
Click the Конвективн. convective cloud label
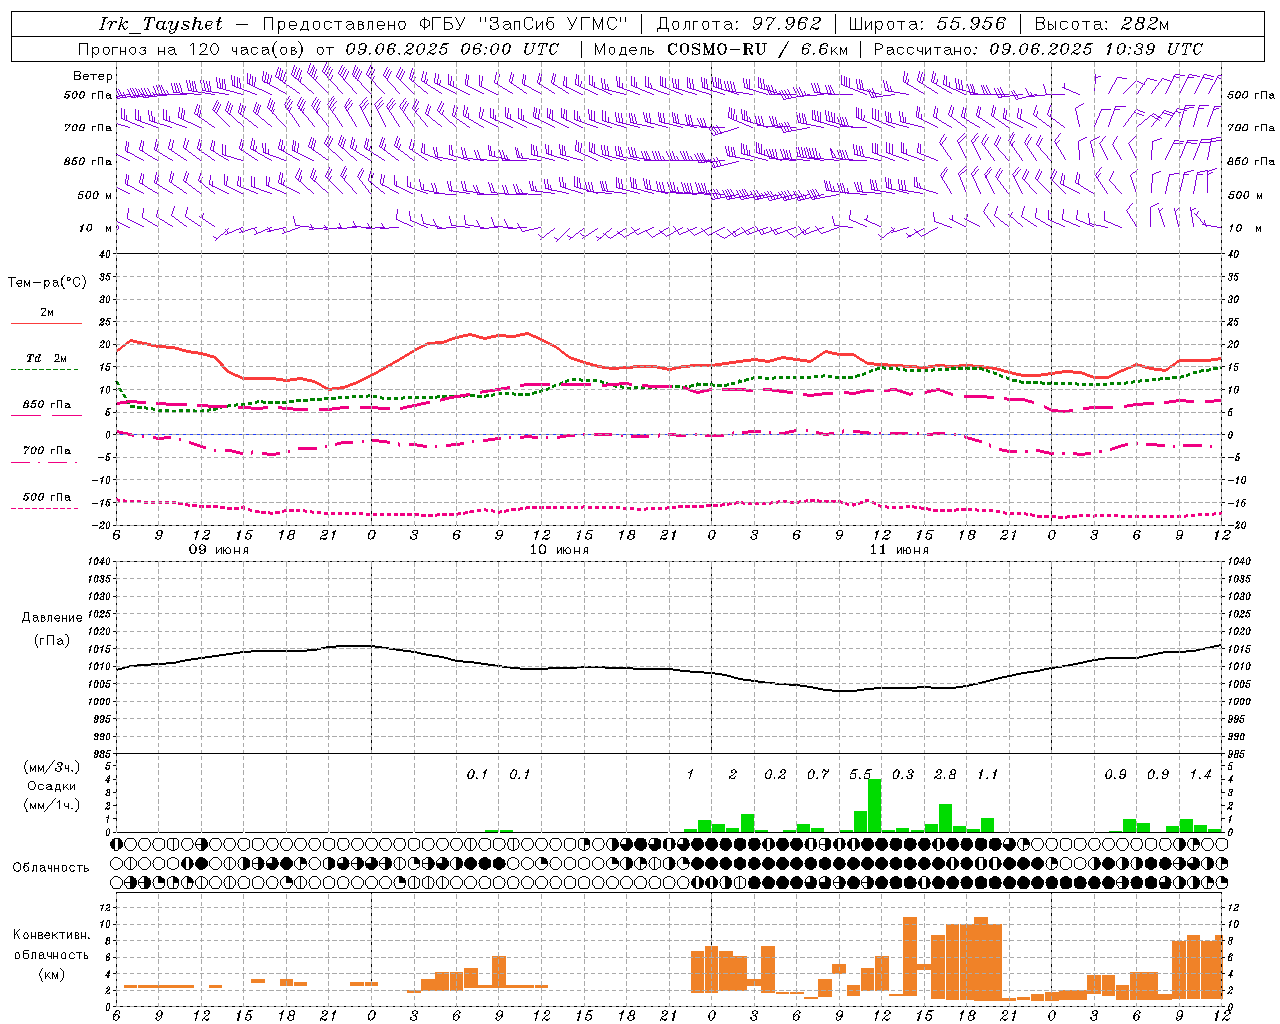click(51, 935)
